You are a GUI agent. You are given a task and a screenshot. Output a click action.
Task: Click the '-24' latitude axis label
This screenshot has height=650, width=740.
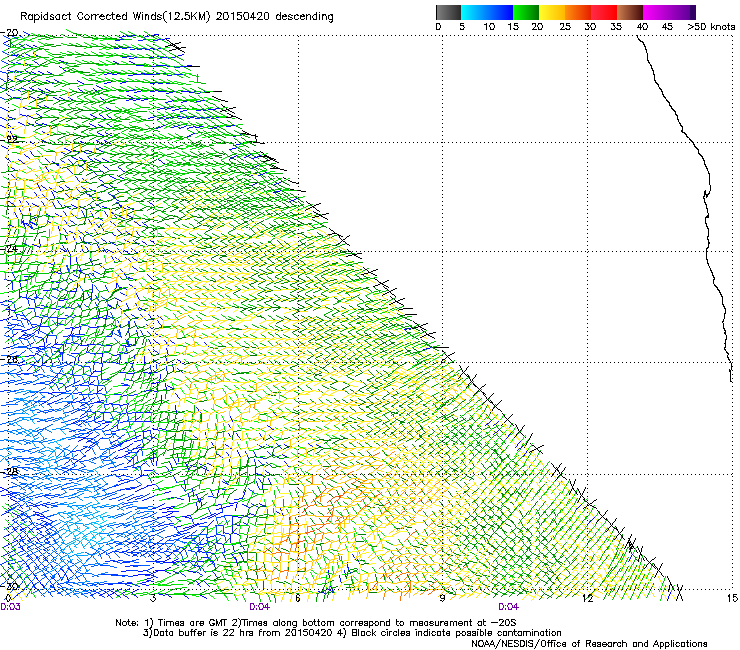click(x=10, y=248)
